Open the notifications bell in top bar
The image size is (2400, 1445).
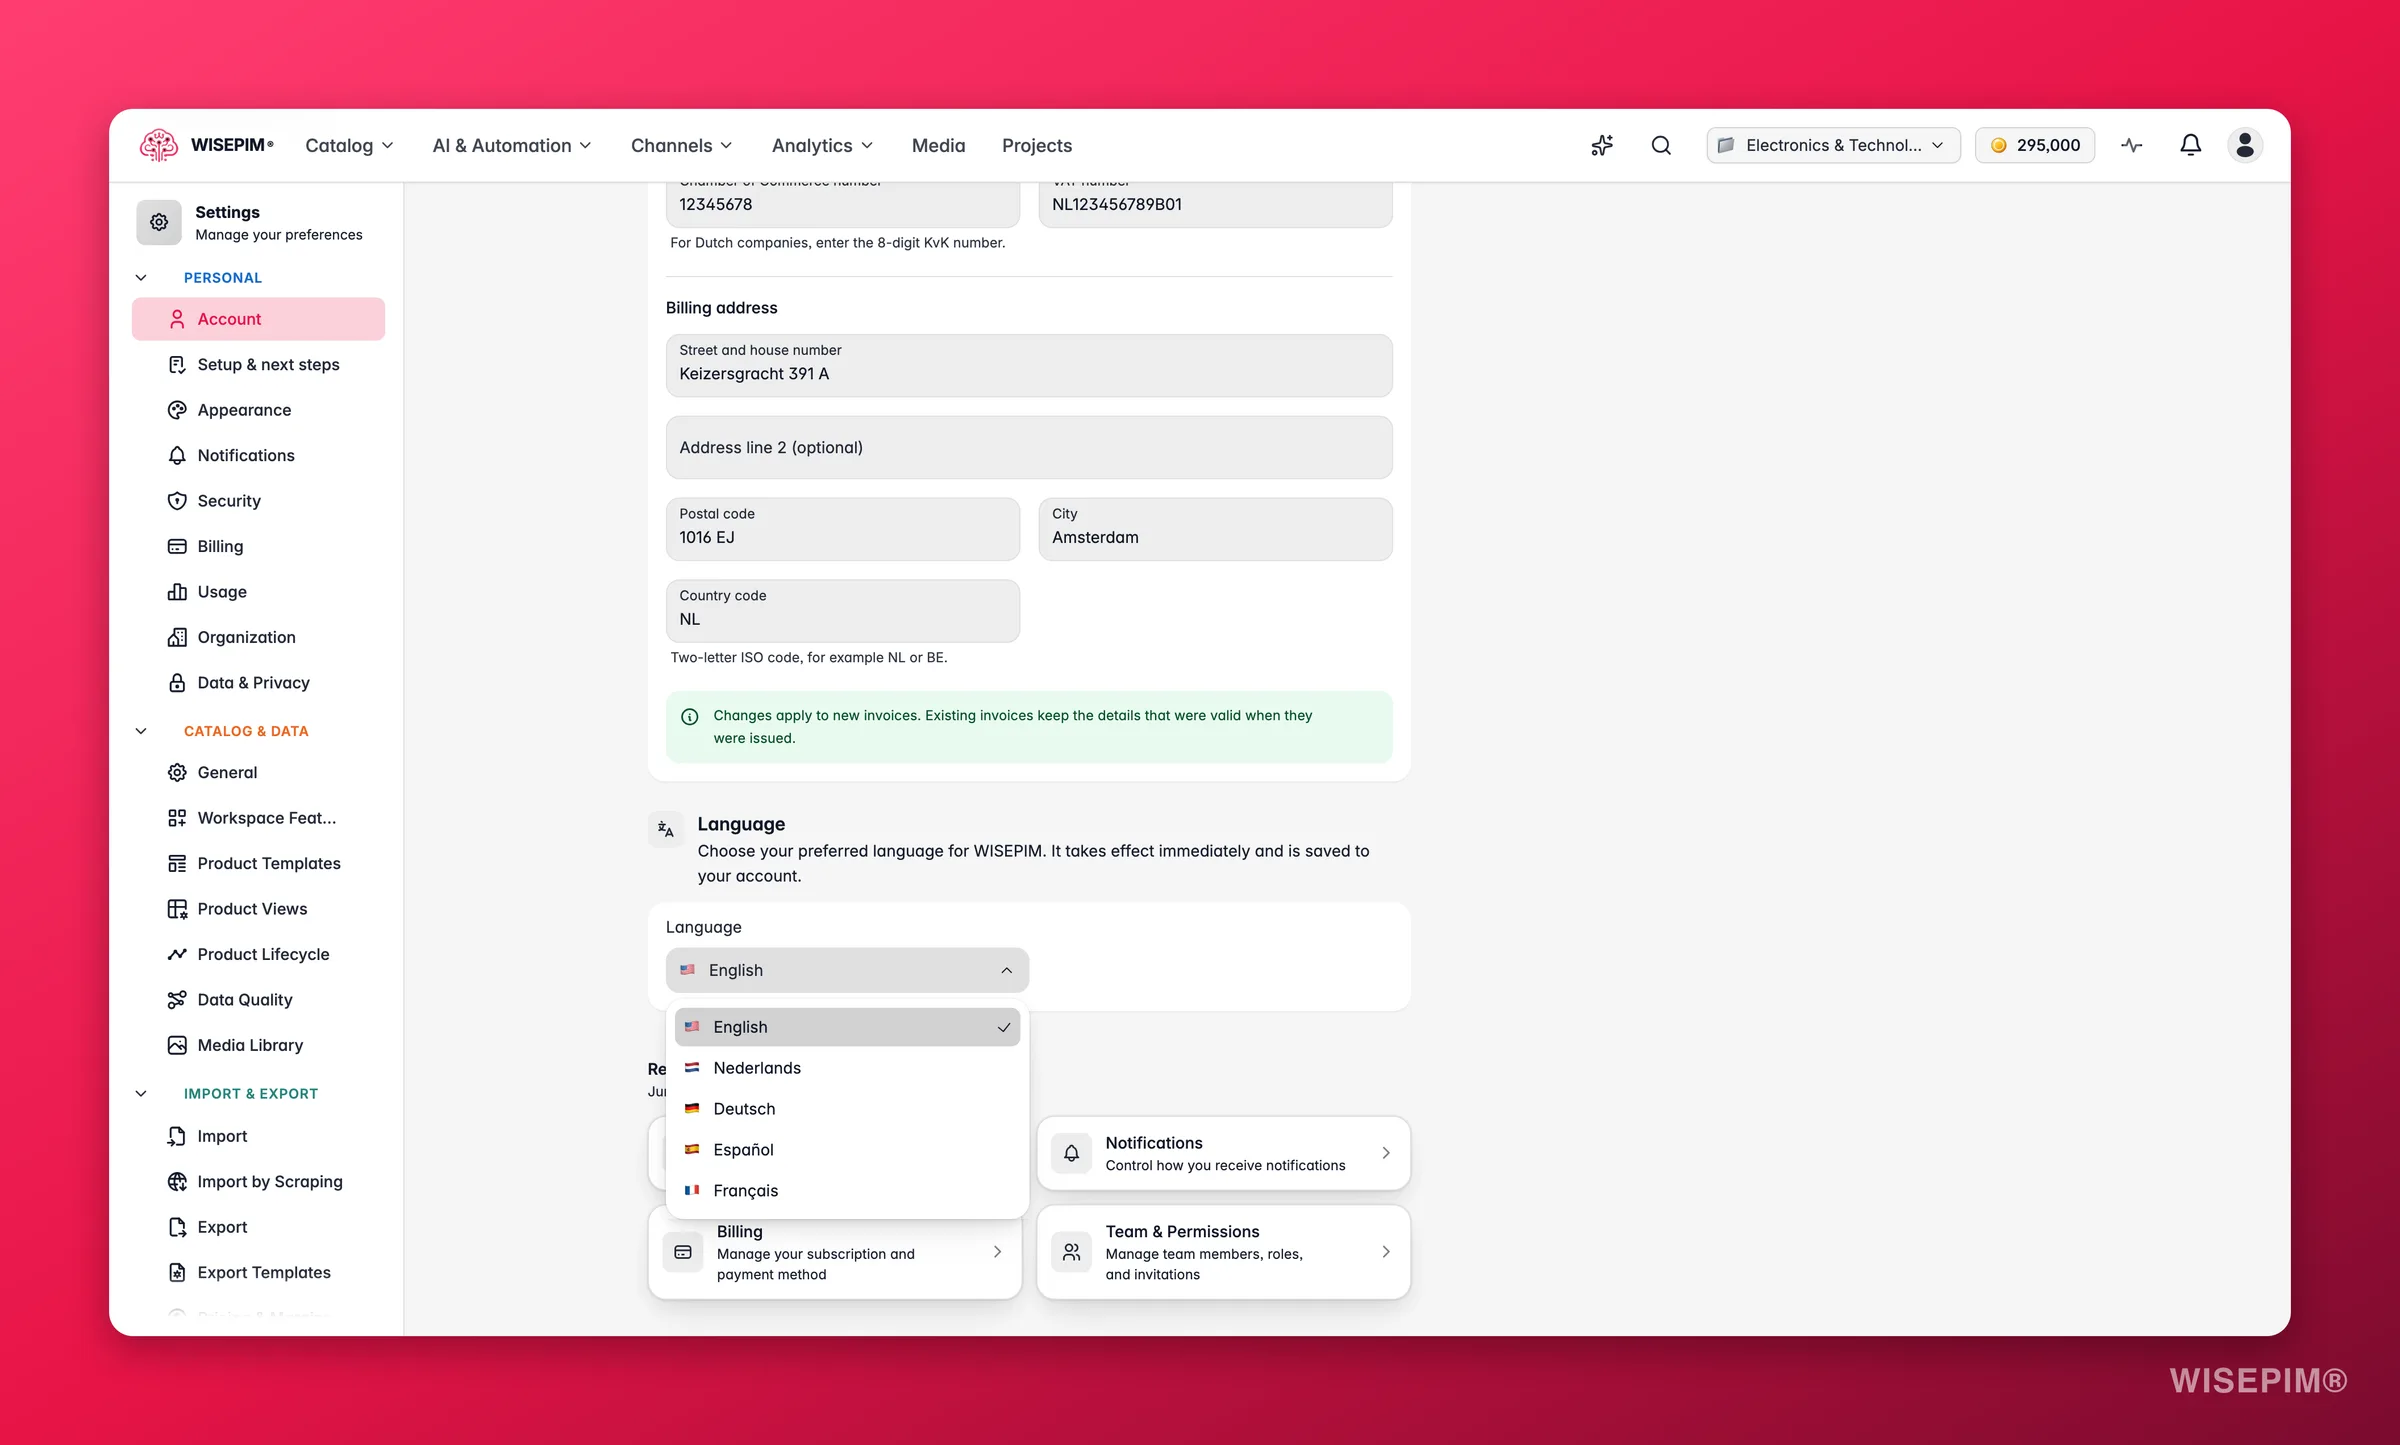click(2190, 145)
